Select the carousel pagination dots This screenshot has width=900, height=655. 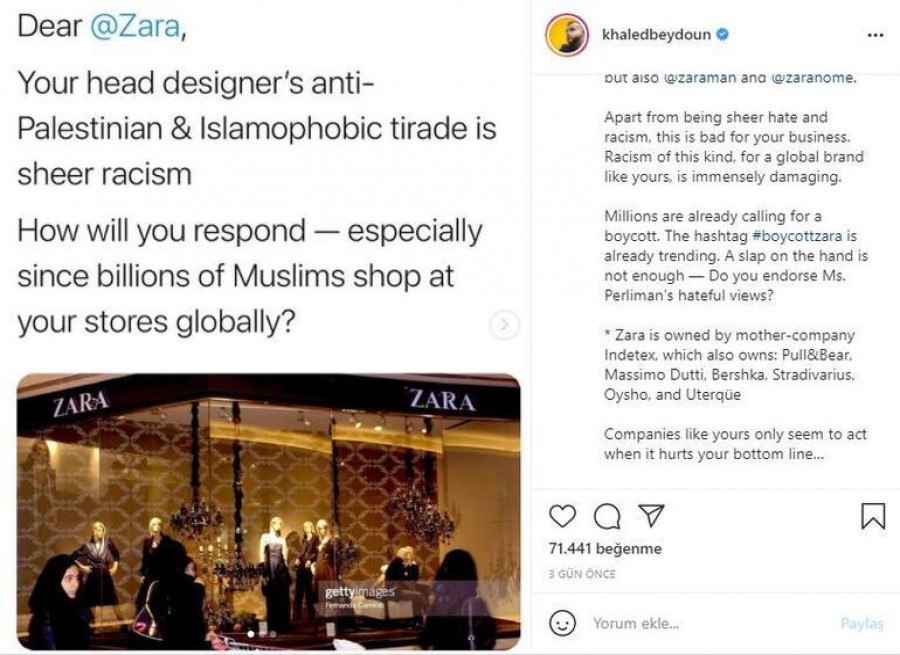pyautogui.click(x=261, y=633)
